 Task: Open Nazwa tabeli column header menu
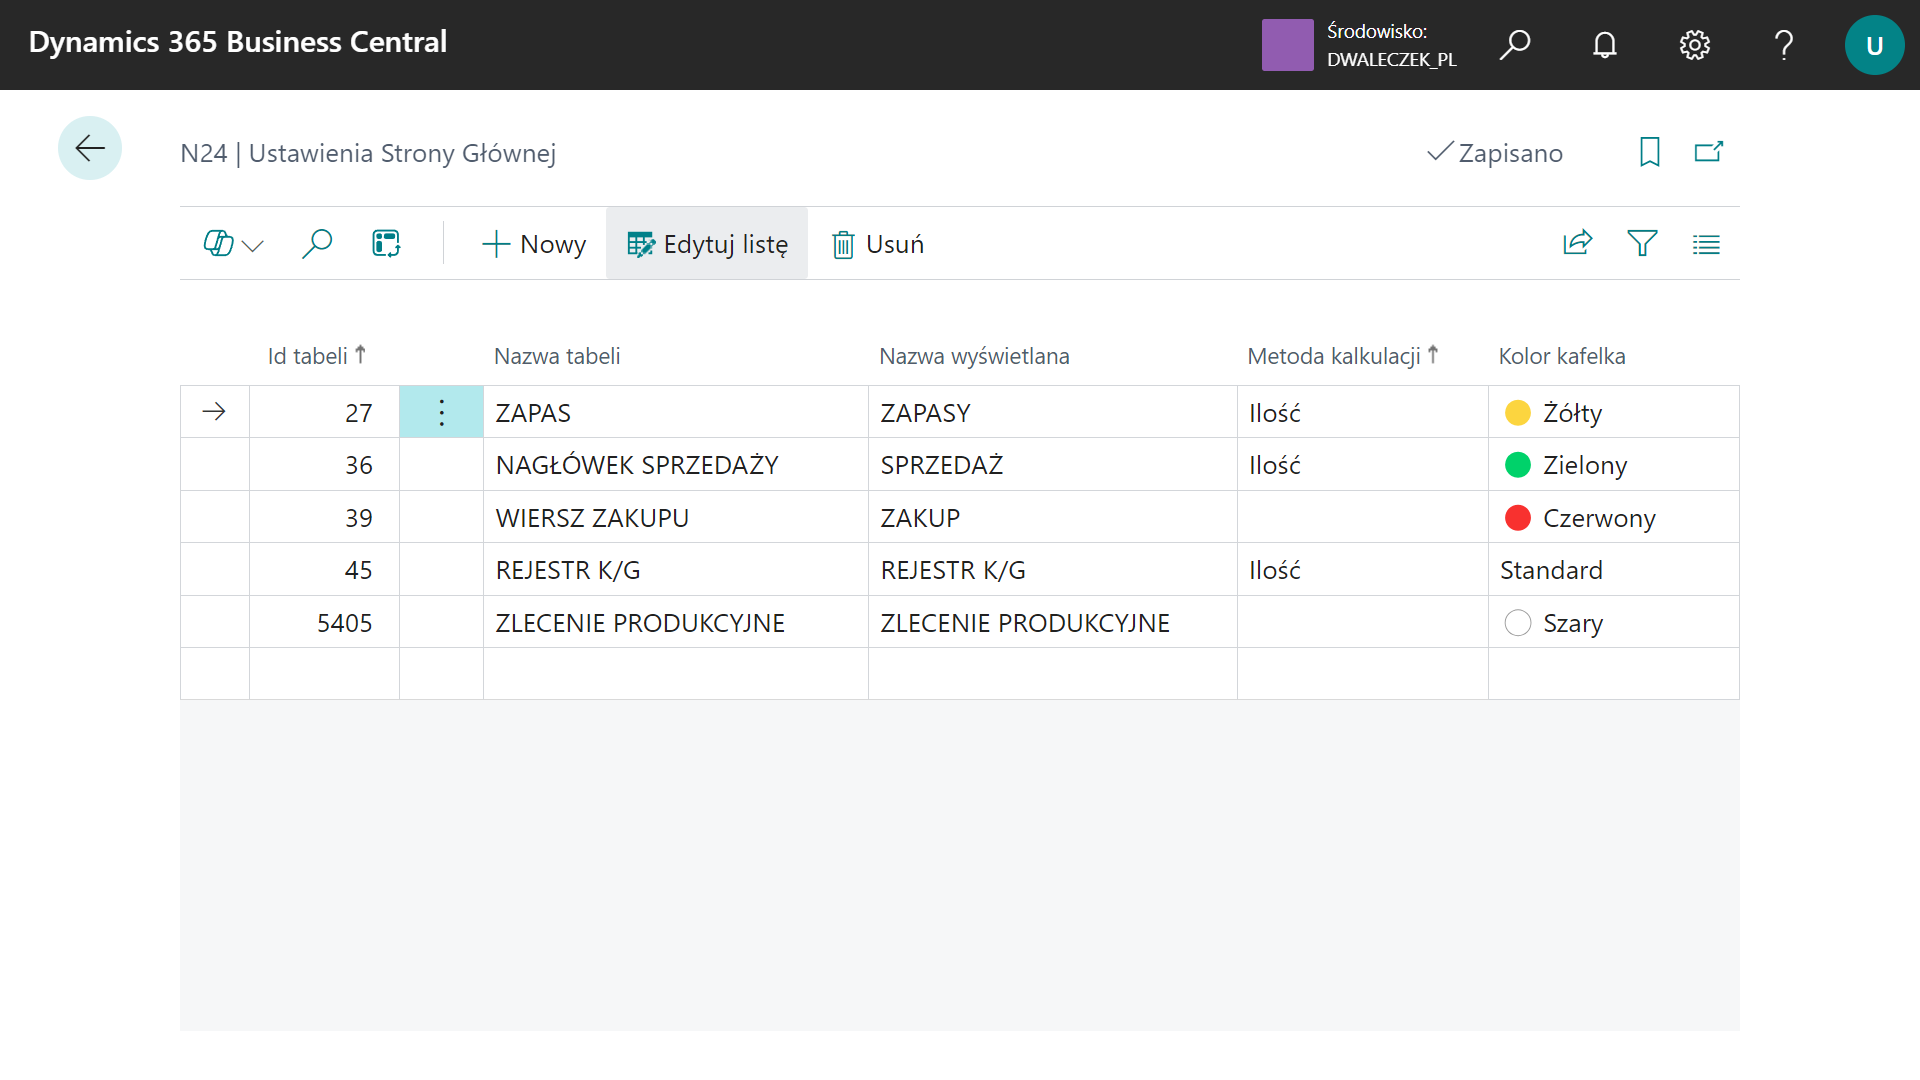pos(557,356)
